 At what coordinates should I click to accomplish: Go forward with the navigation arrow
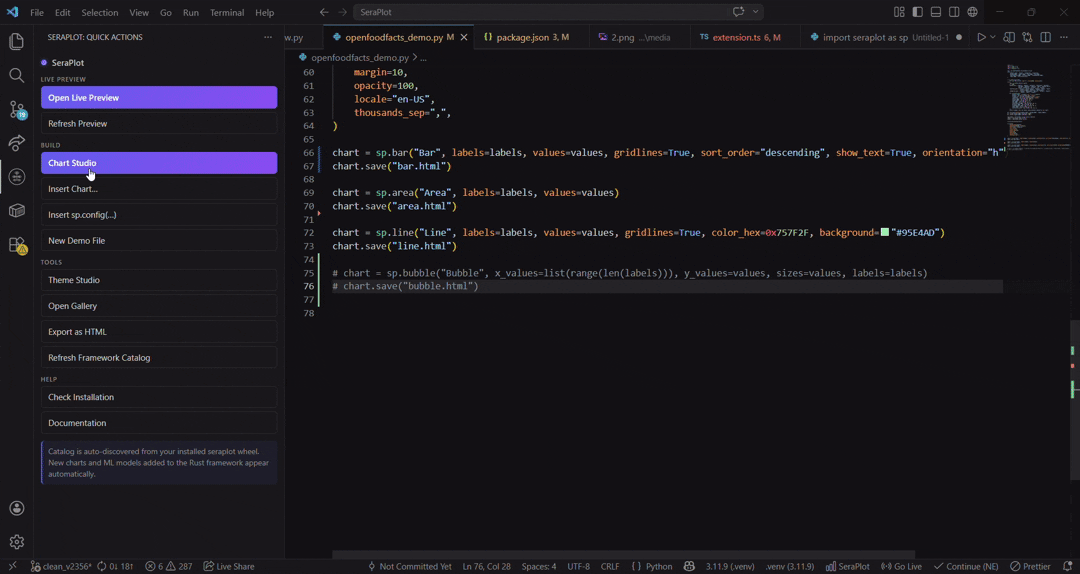pos(342,12)
